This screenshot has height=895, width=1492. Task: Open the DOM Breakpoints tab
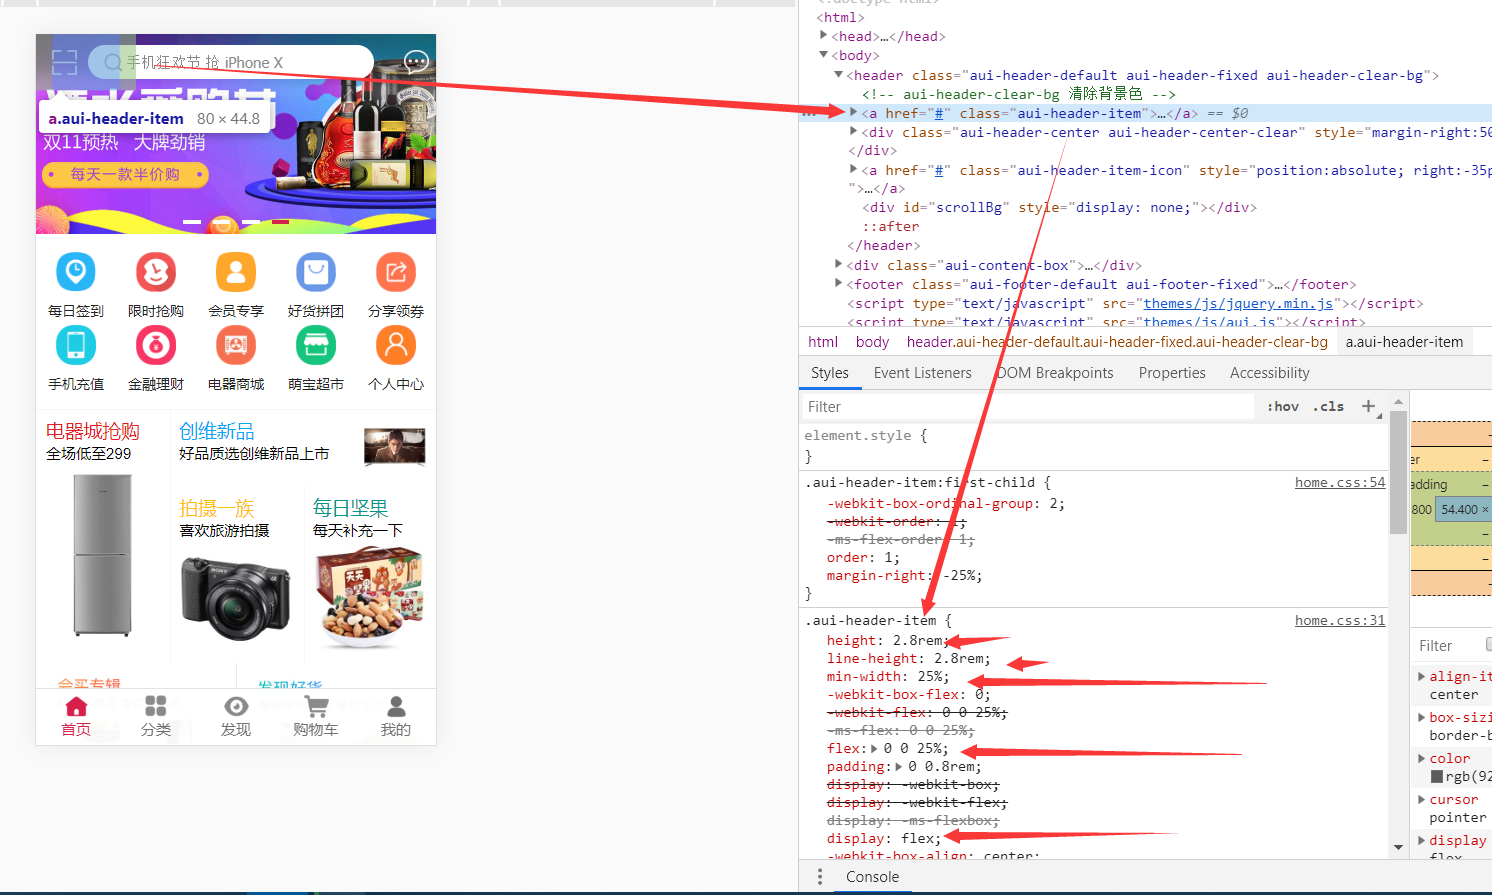[1055, 373]
